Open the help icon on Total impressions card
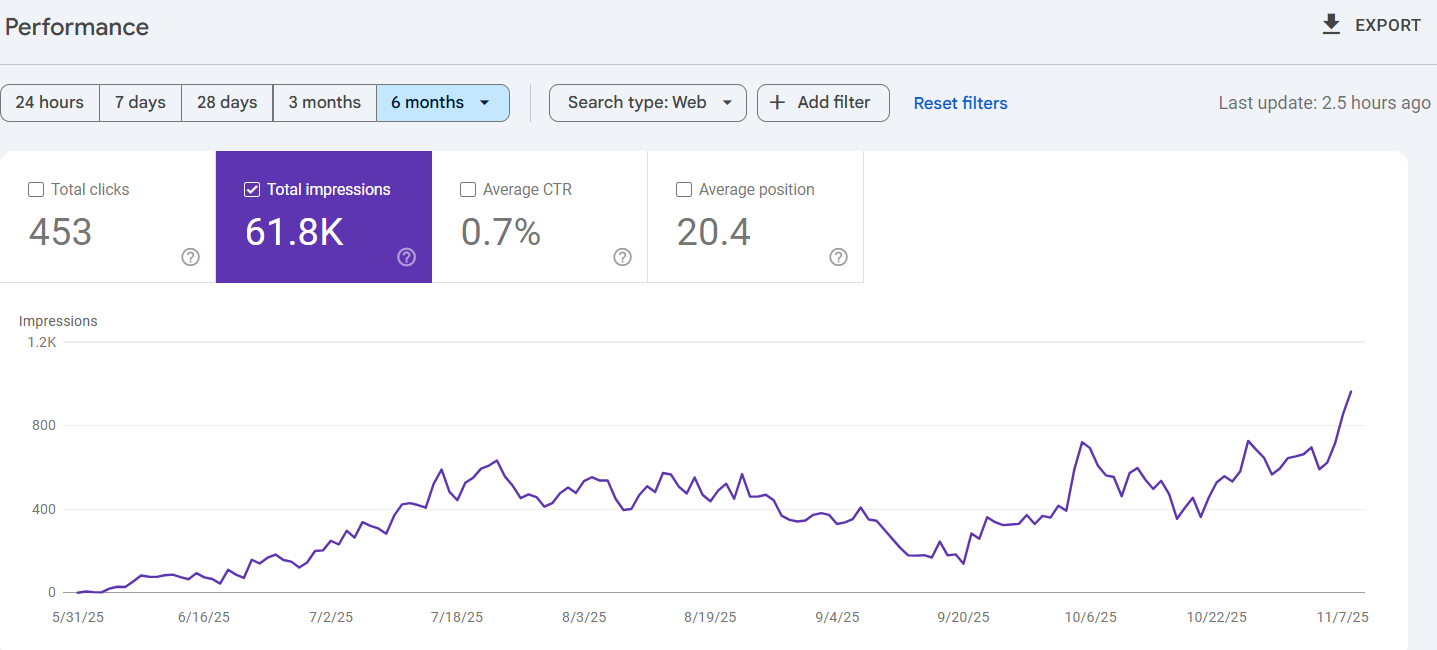Viewport: 1437px width, 650px height. coord(406,257)
